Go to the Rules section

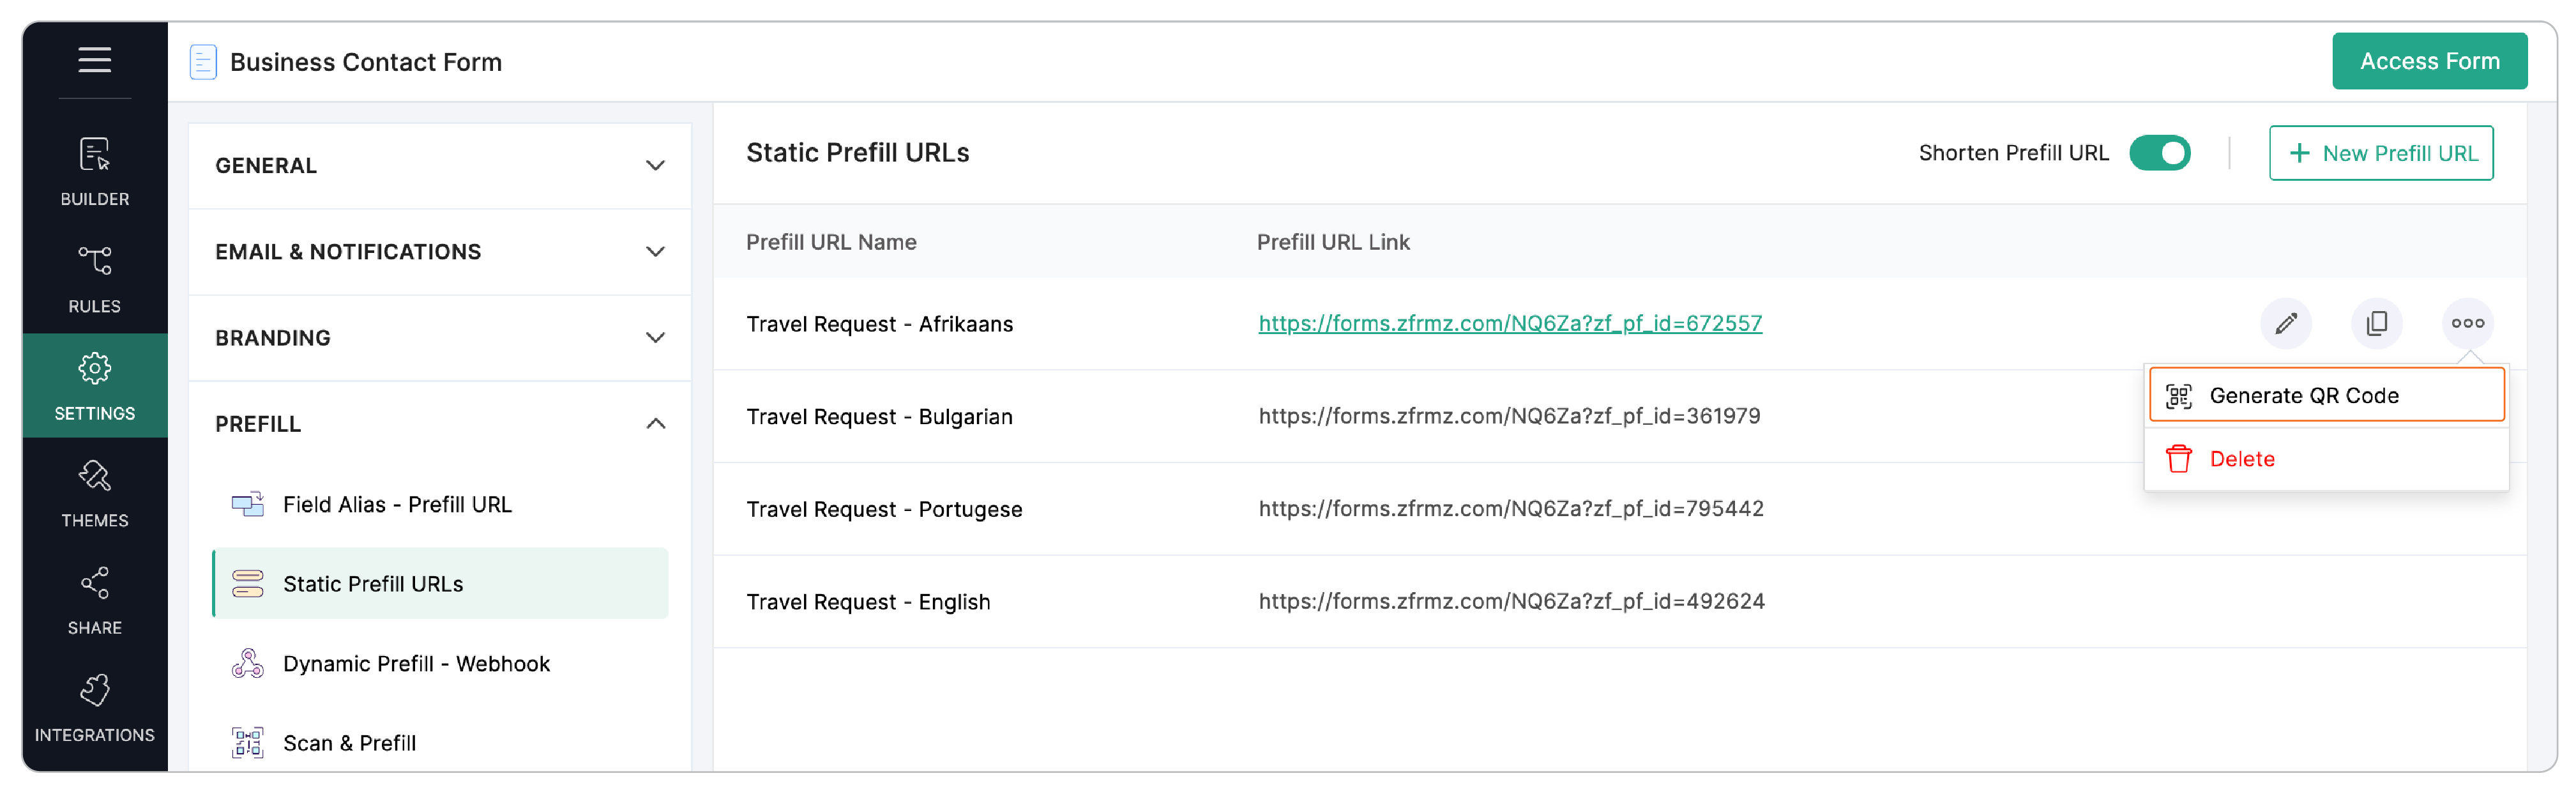point(94,279)
